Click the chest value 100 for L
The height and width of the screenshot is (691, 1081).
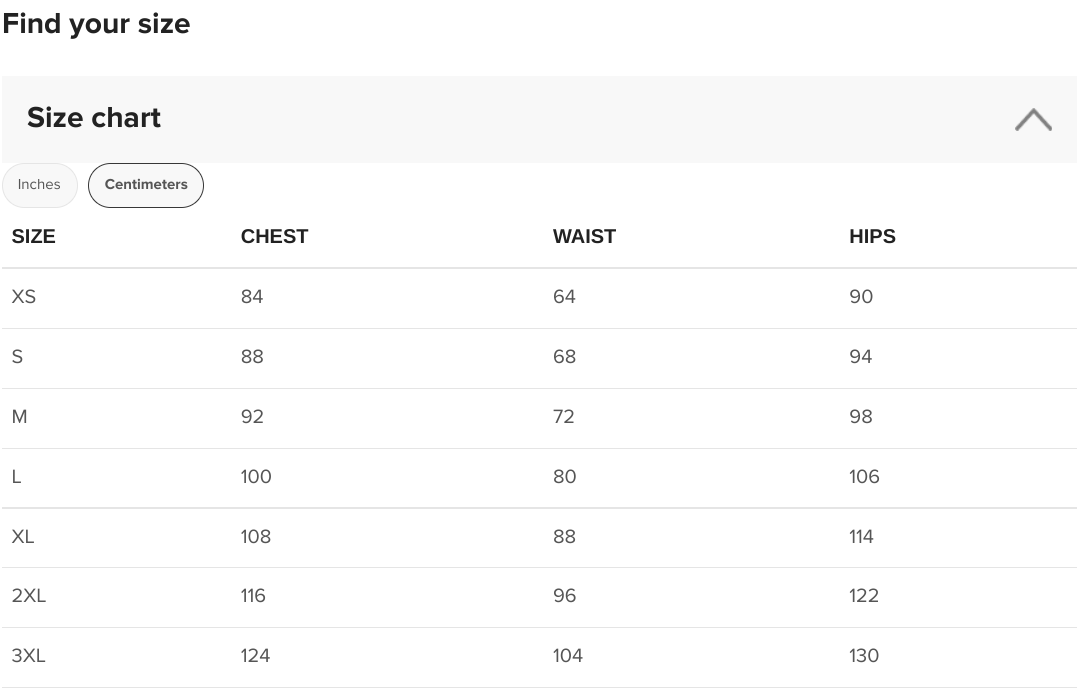[x=256, y=477]
